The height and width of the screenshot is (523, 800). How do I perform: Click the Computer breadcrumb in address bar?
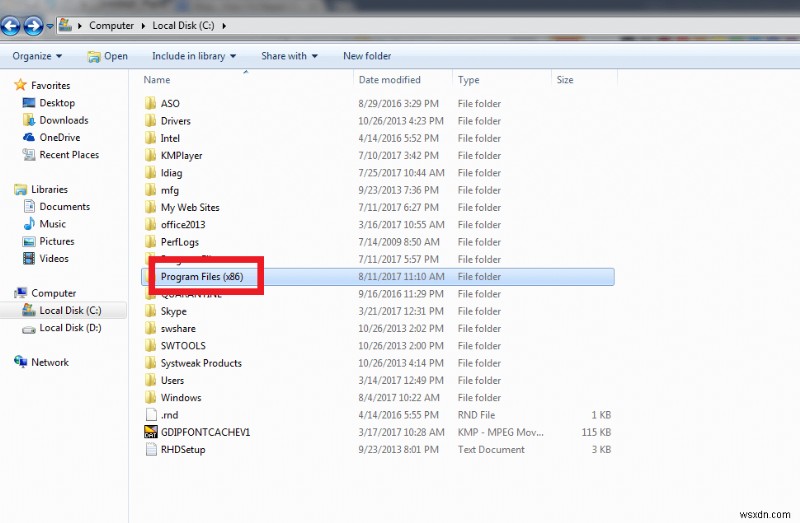coord(111,26)
